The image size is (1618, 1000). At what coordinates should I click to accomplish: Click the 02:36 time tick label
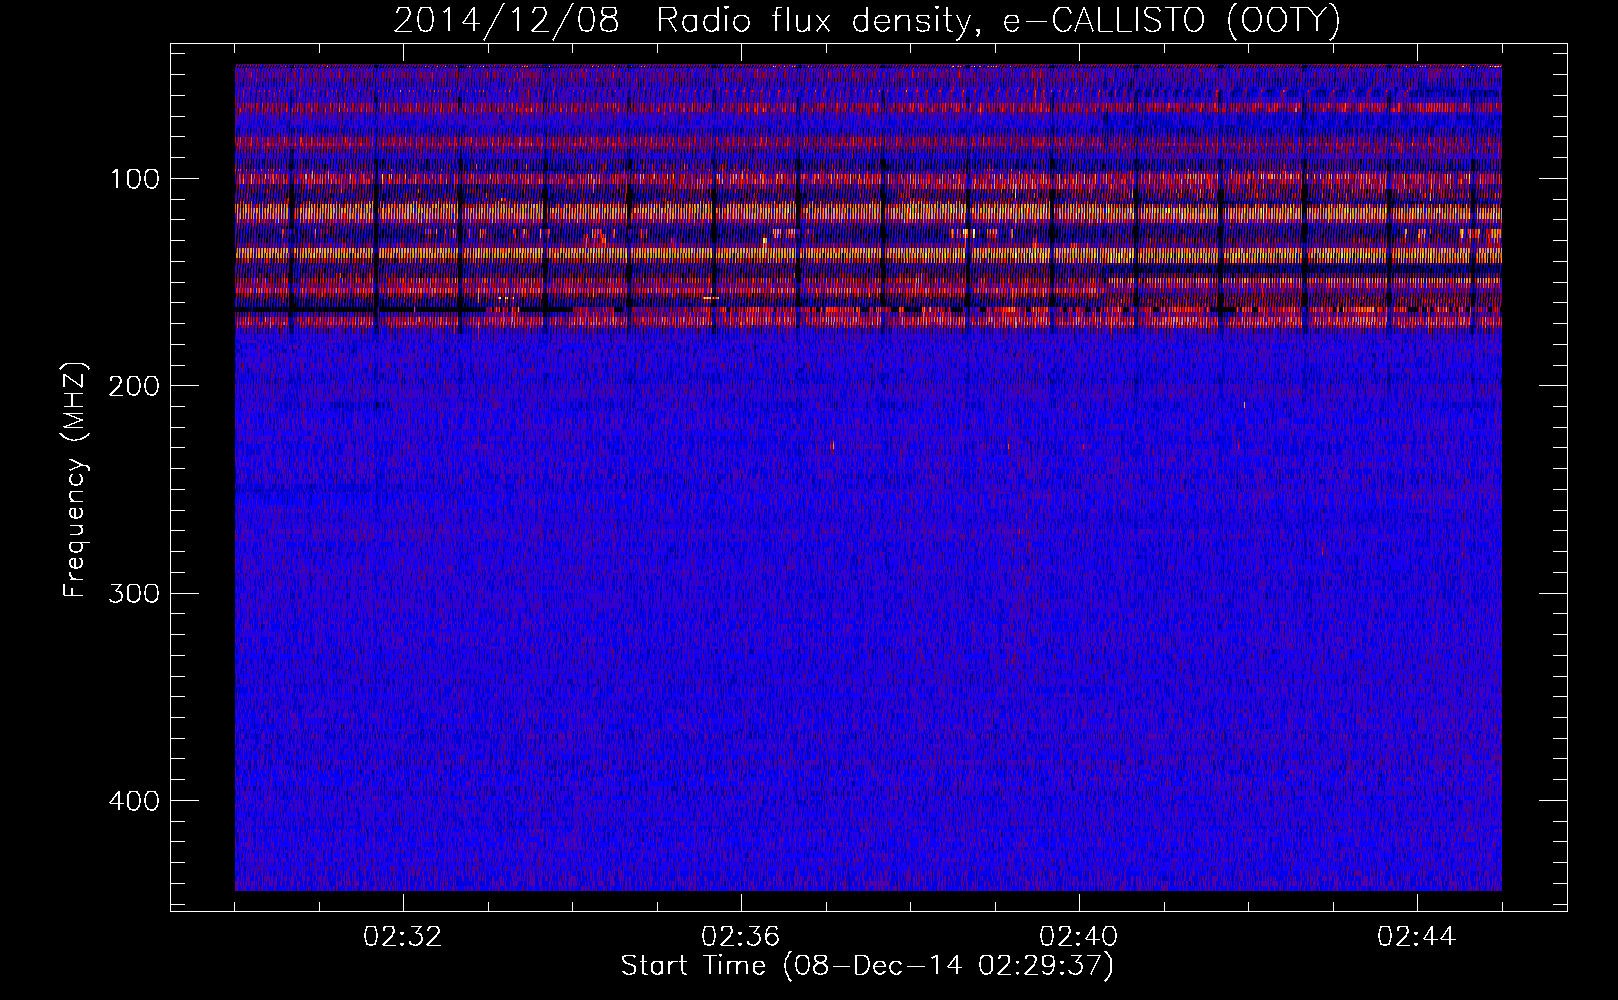[741, 937]
